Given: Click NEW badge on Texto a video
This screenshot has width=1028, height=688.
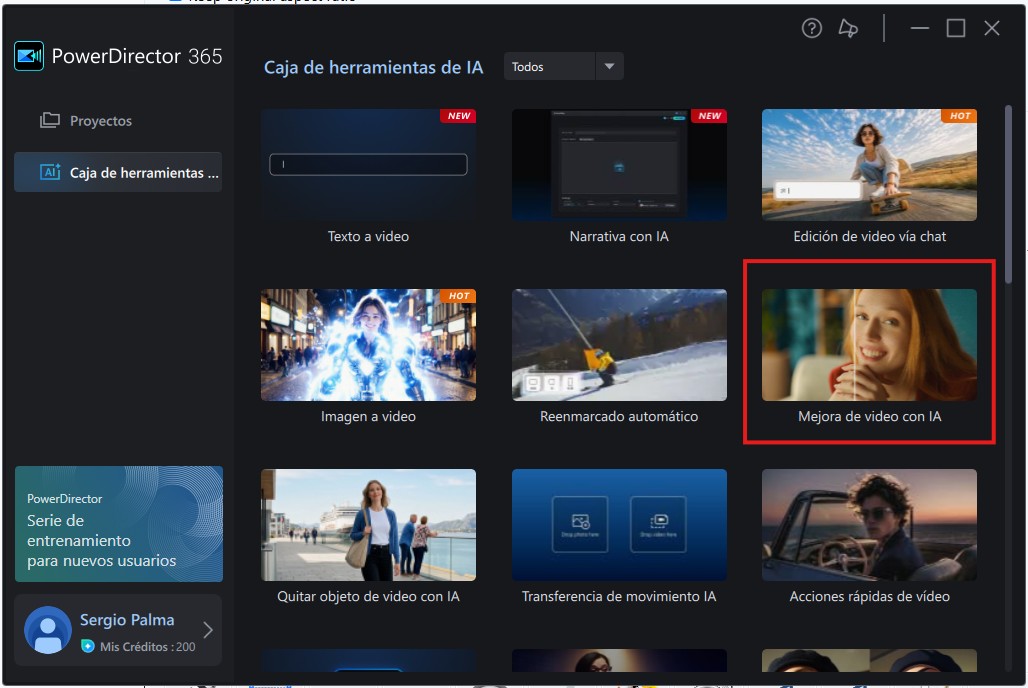Looking at the screenshot, I should pyautogui.click(x=459, y=115).
